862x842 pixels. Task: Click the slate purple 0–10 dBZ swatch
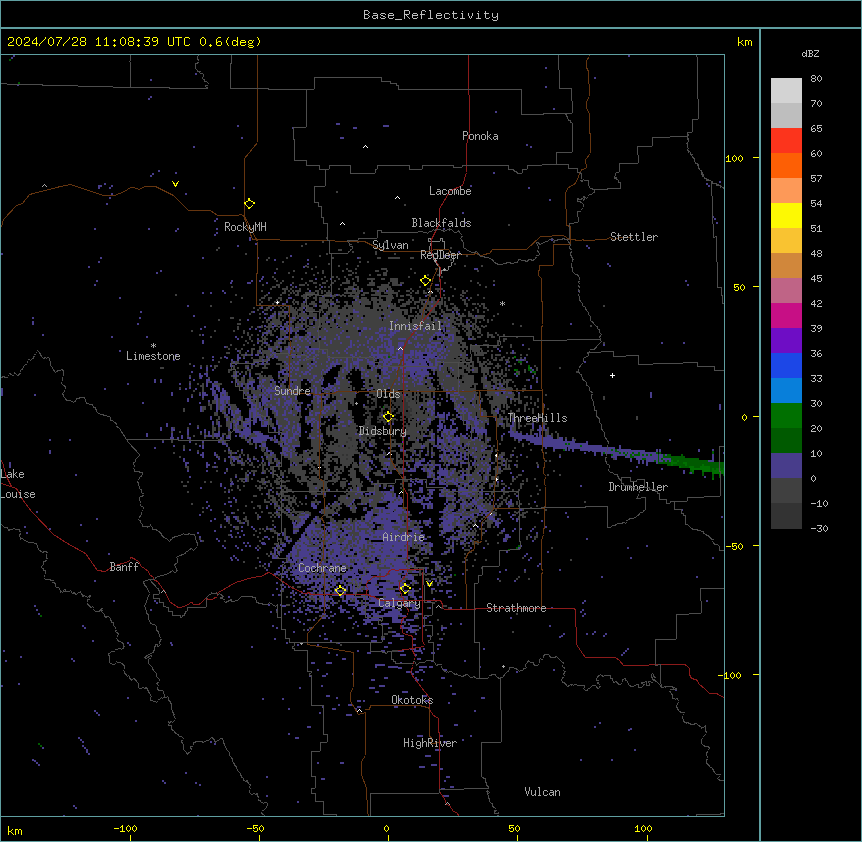coord(786,466)
